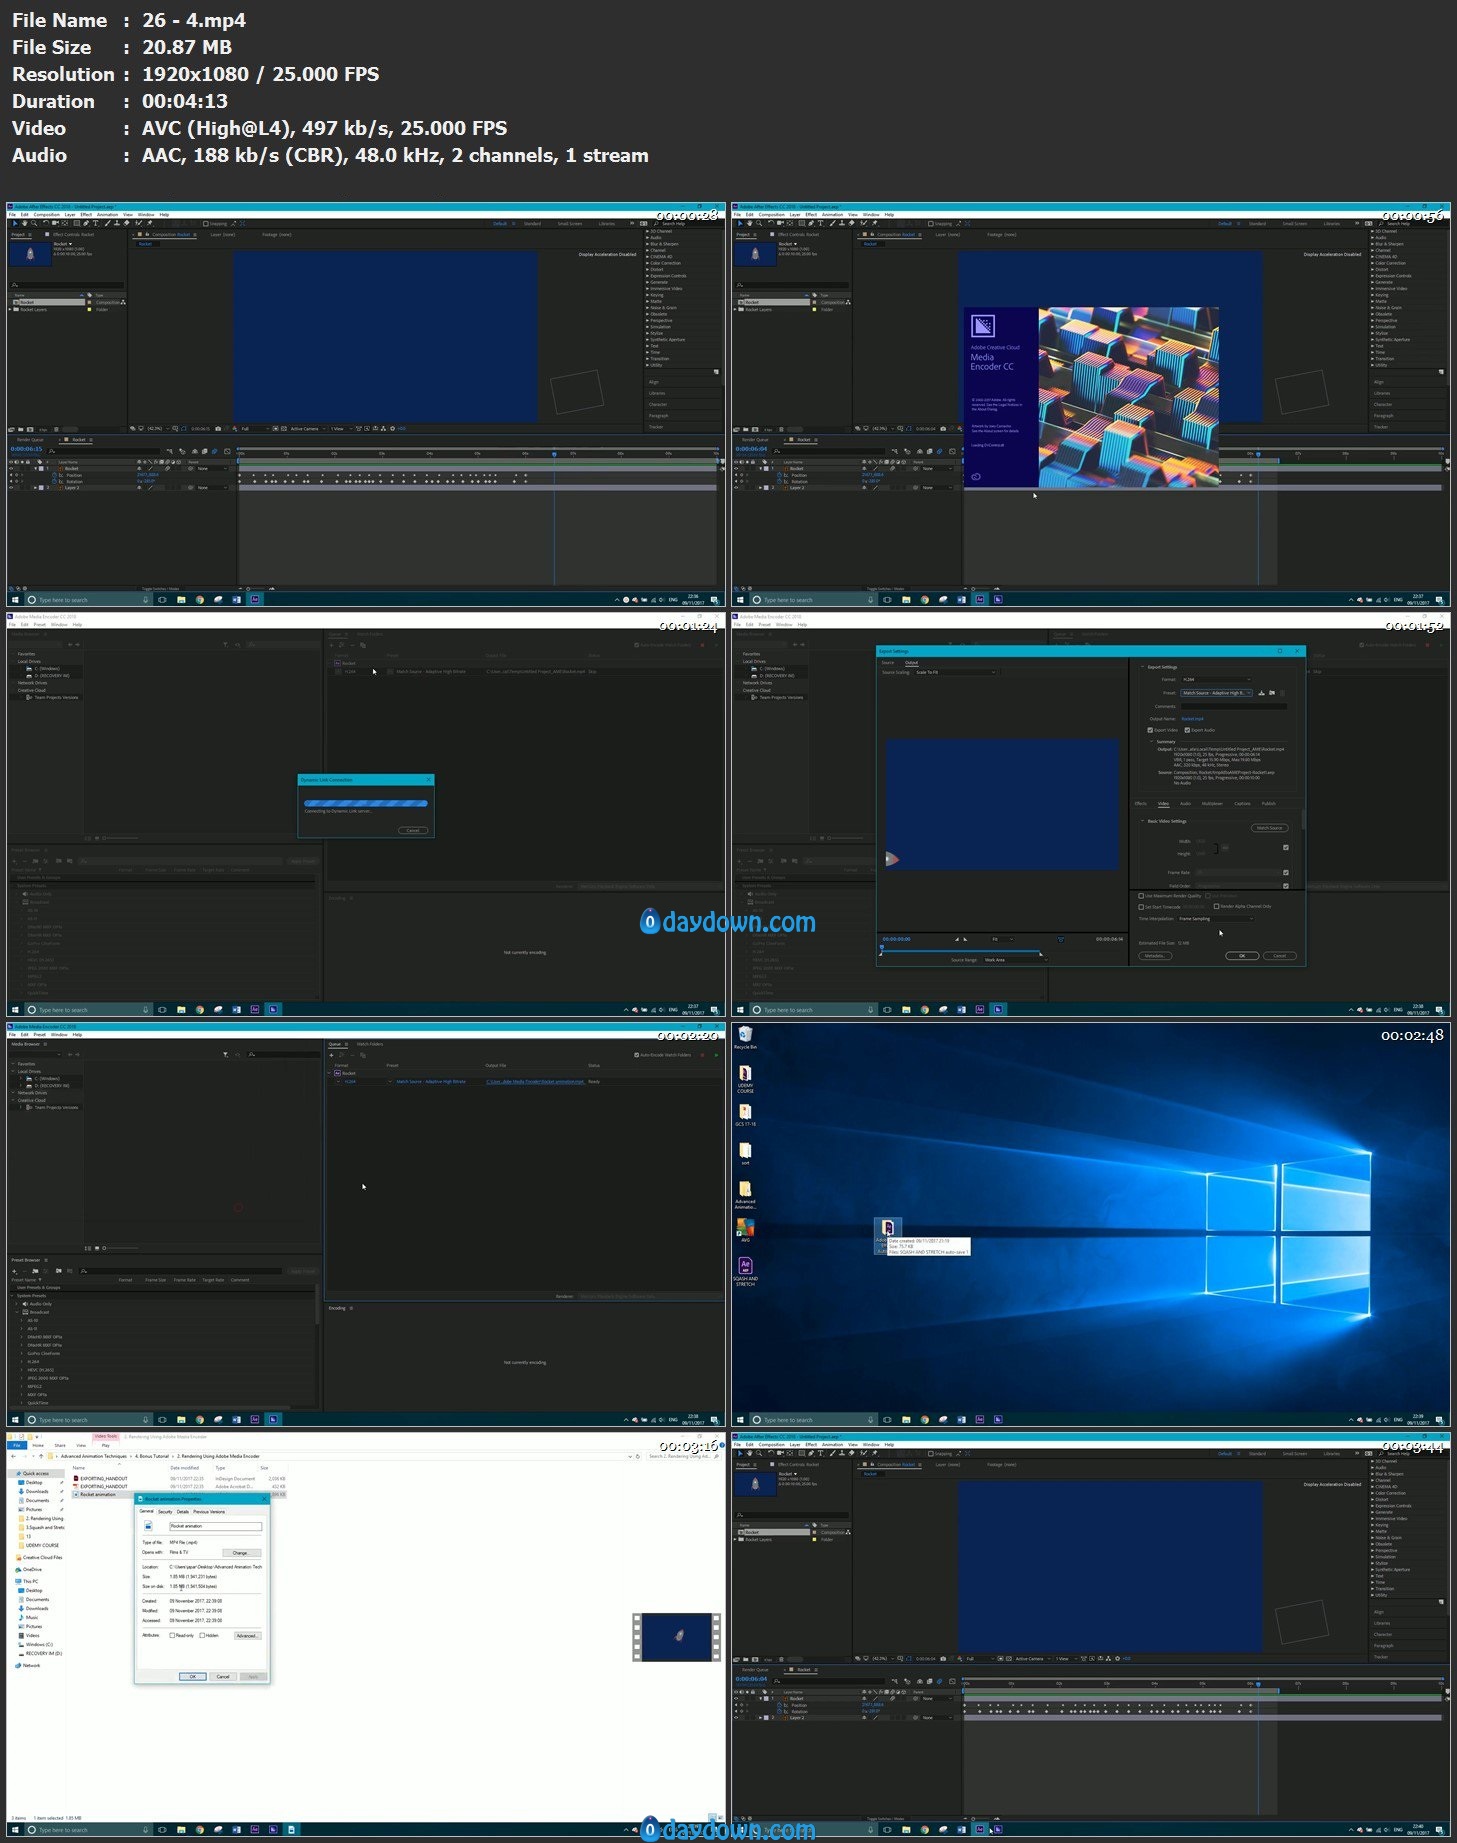Collapse Basic Video Settings section
The height and width of the screenshot is (1843, 1457).
pos(1142,821)
